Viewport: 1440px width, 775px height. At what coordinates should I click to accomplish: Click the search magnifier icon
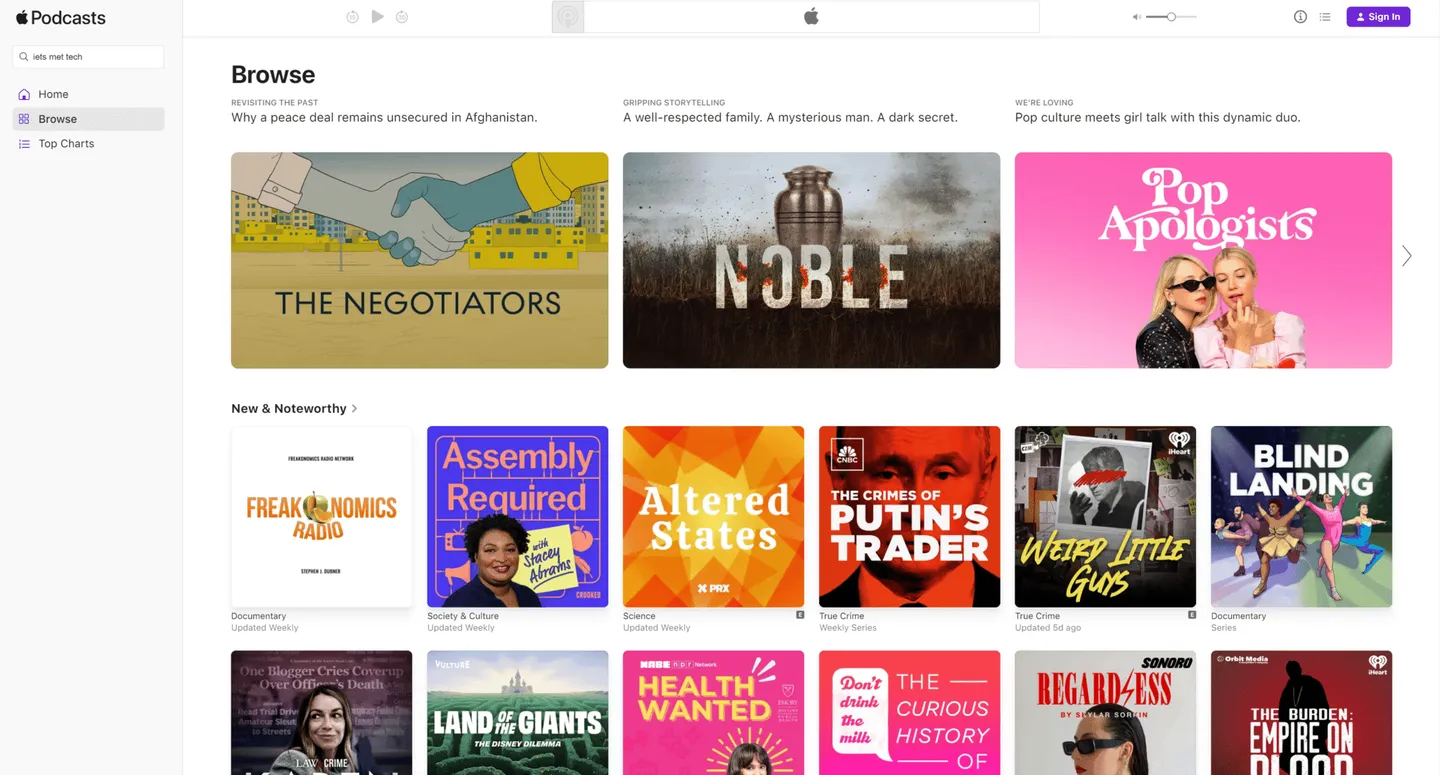tap(24, 57)
